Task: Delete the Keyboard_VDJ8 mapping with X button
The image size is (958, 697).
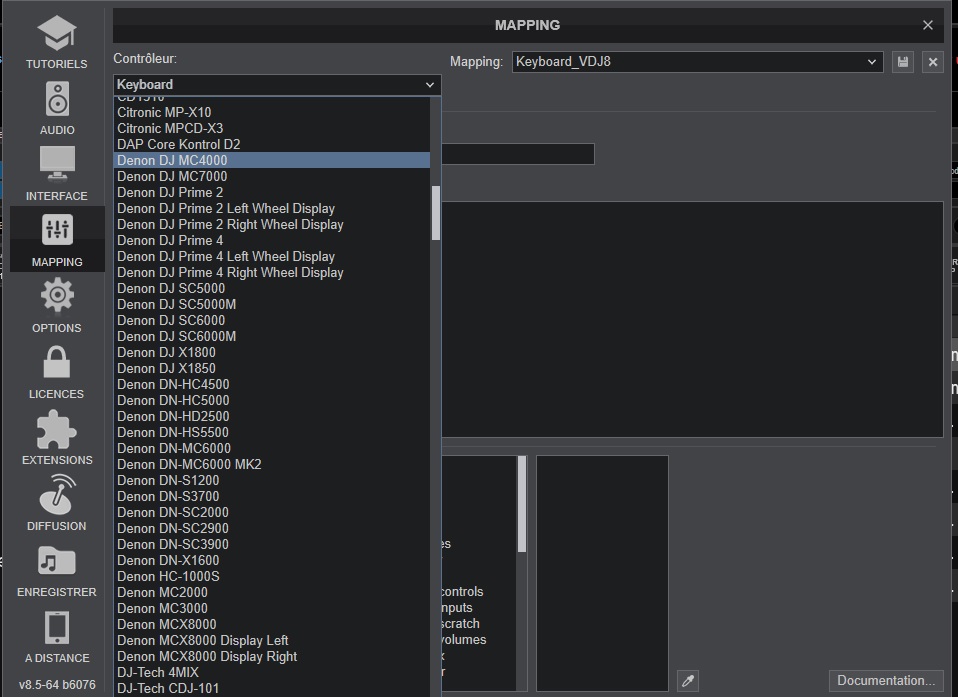Action: click(932, 62)
